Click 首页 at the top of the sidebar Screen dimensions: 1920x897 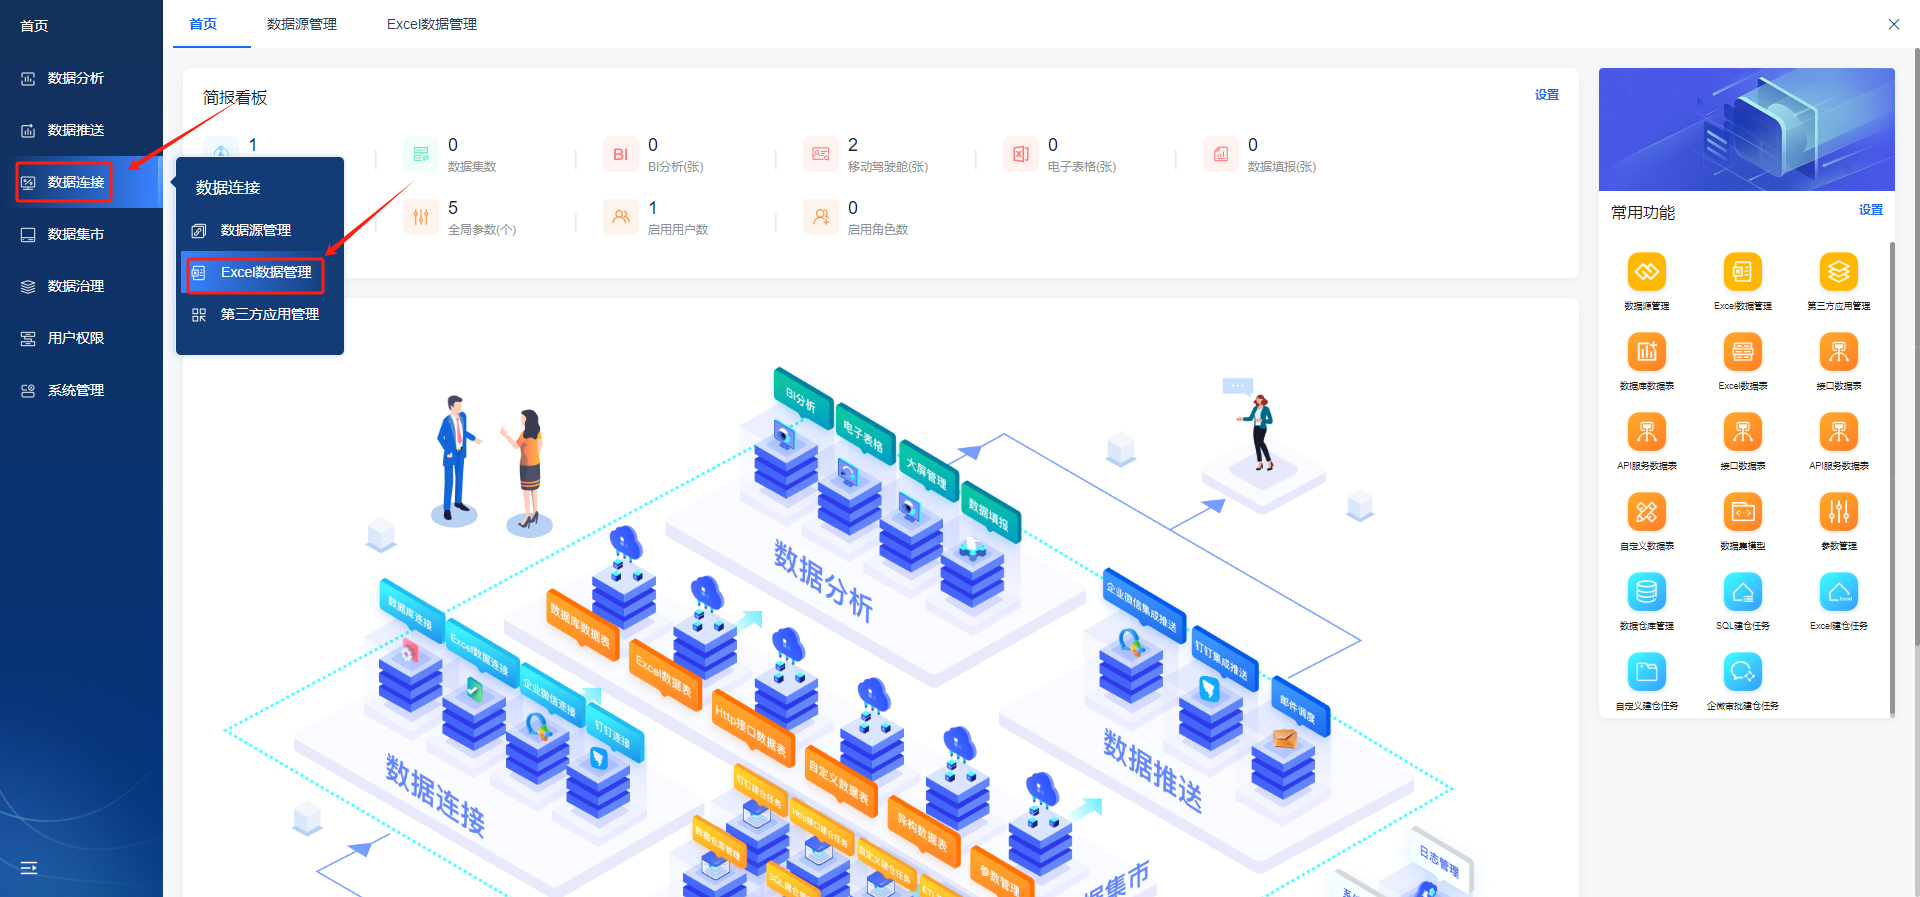tap(34, 26)
